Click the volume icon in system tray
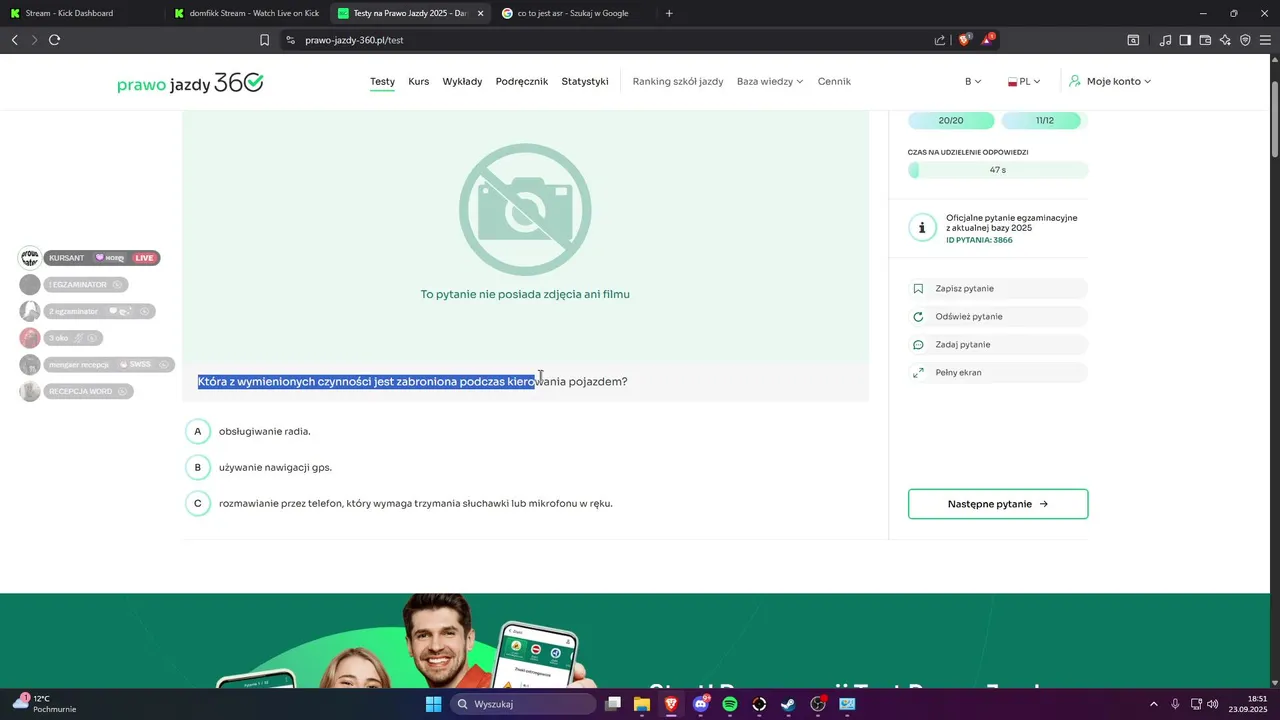Screen dimensions: 1280x720 (1212, 704)
